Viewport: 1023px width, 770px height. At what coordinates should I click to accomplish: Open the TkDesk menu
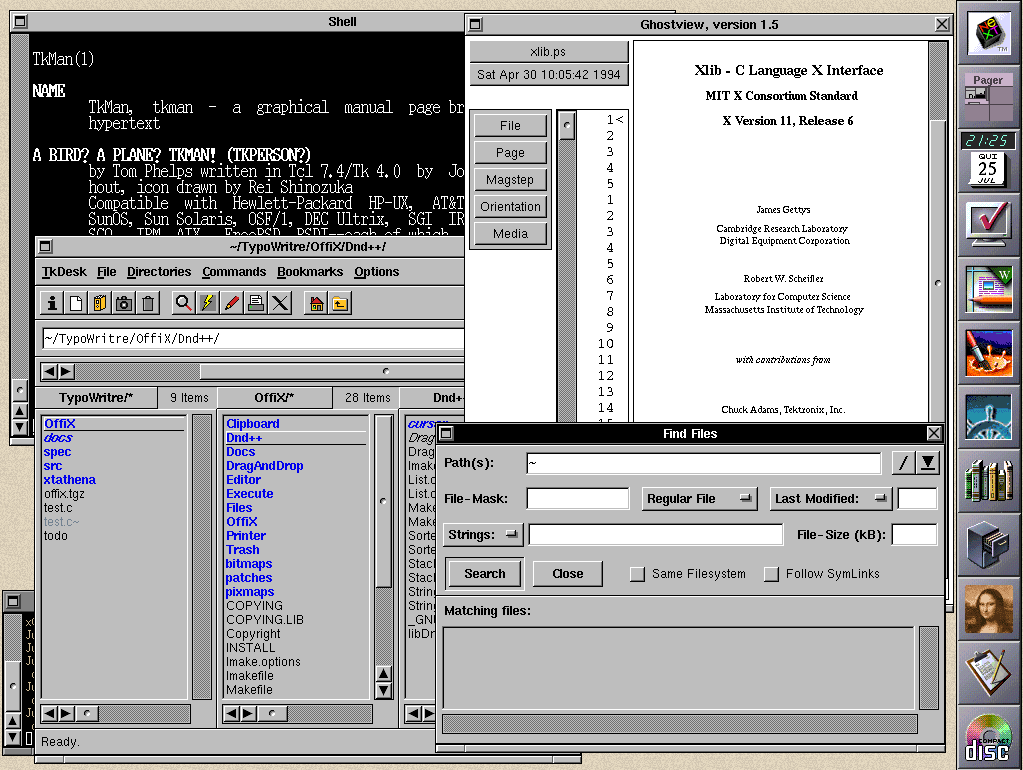click(x=64, y=271)
